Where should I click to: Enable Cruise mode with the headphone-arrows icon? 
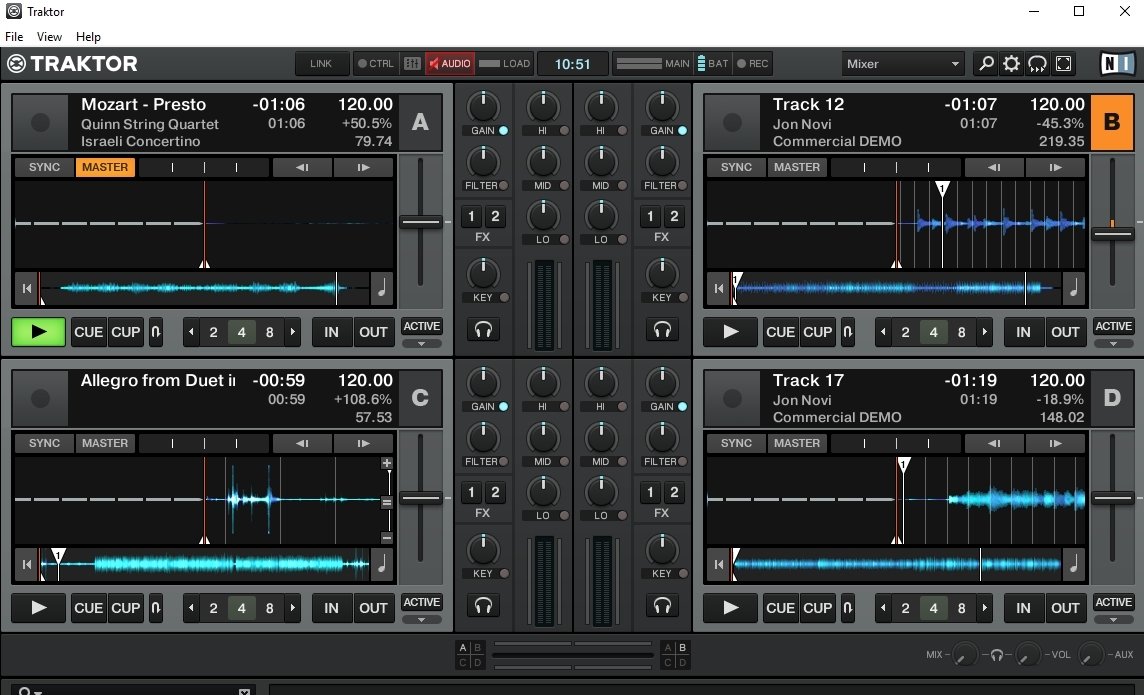tap(1036, 63)
